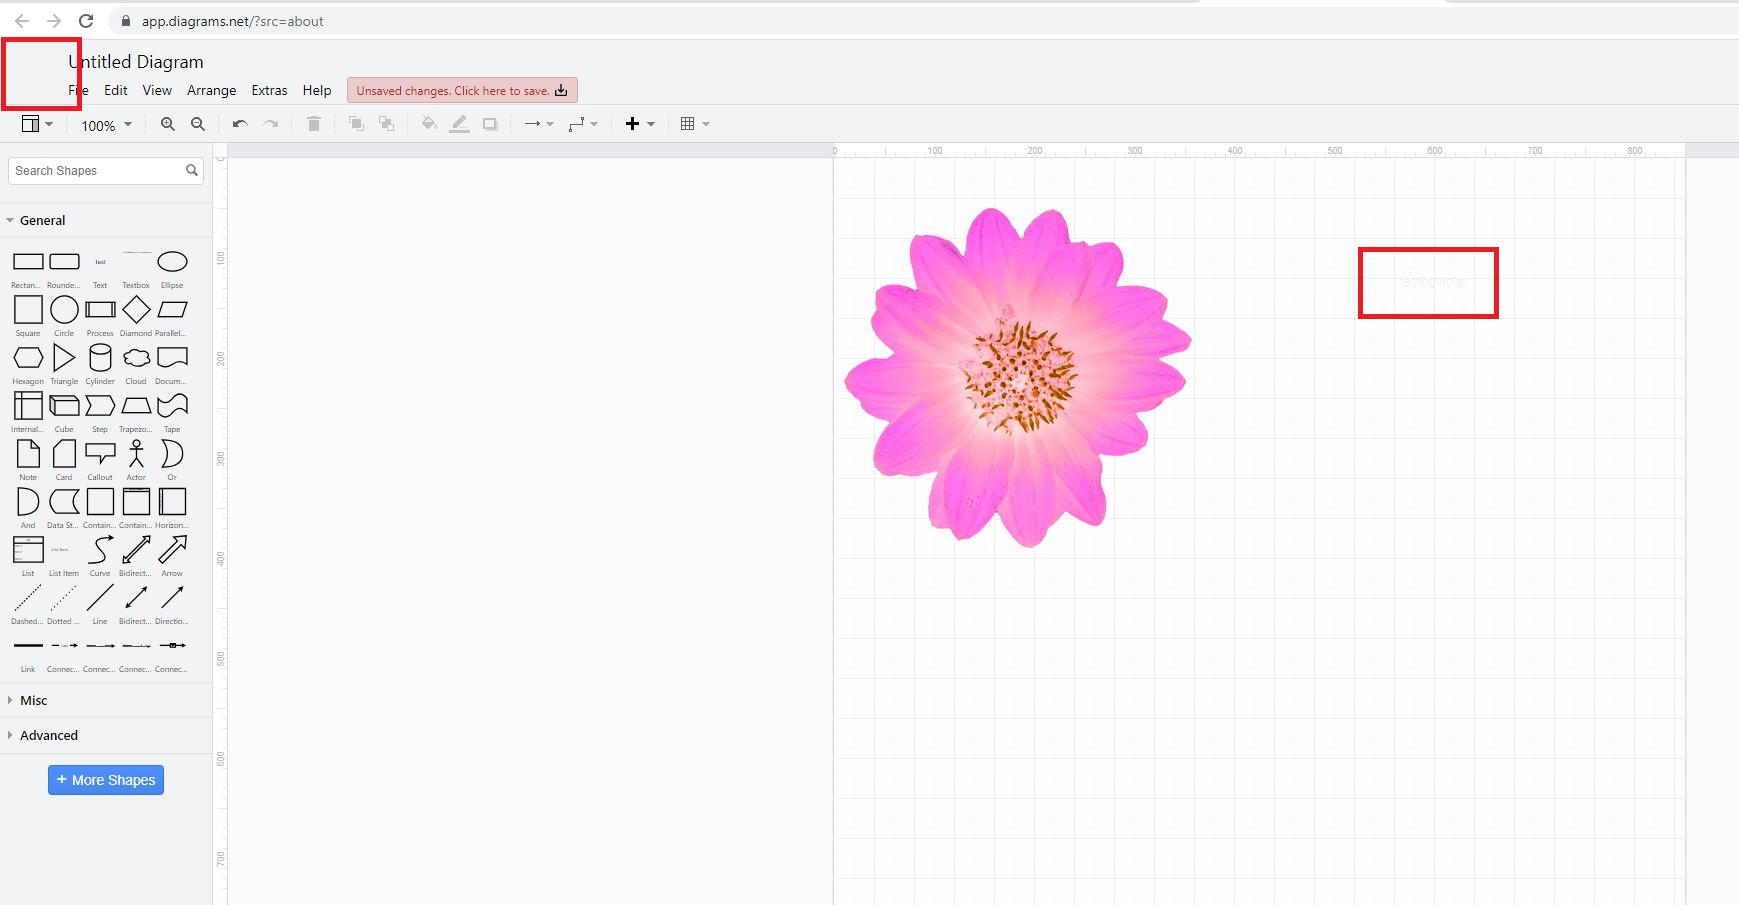Screen dimensions: 1739x905
Task: Open the zoom percentage dropdown
Action: click(x=104, y=124)
